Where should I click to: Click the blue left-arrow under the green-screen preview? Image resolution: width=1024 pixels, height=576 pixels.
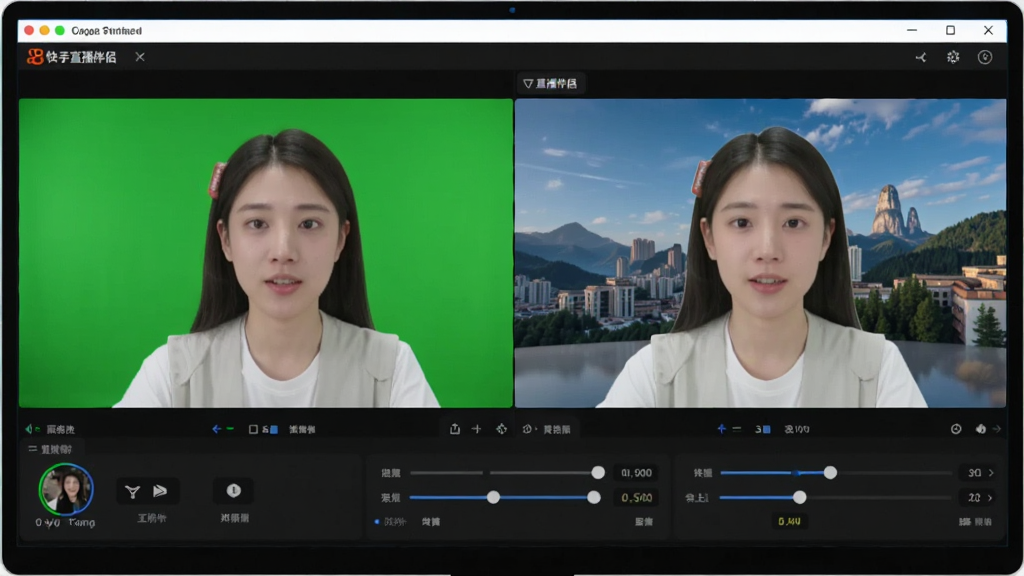[x=216, y=429]
